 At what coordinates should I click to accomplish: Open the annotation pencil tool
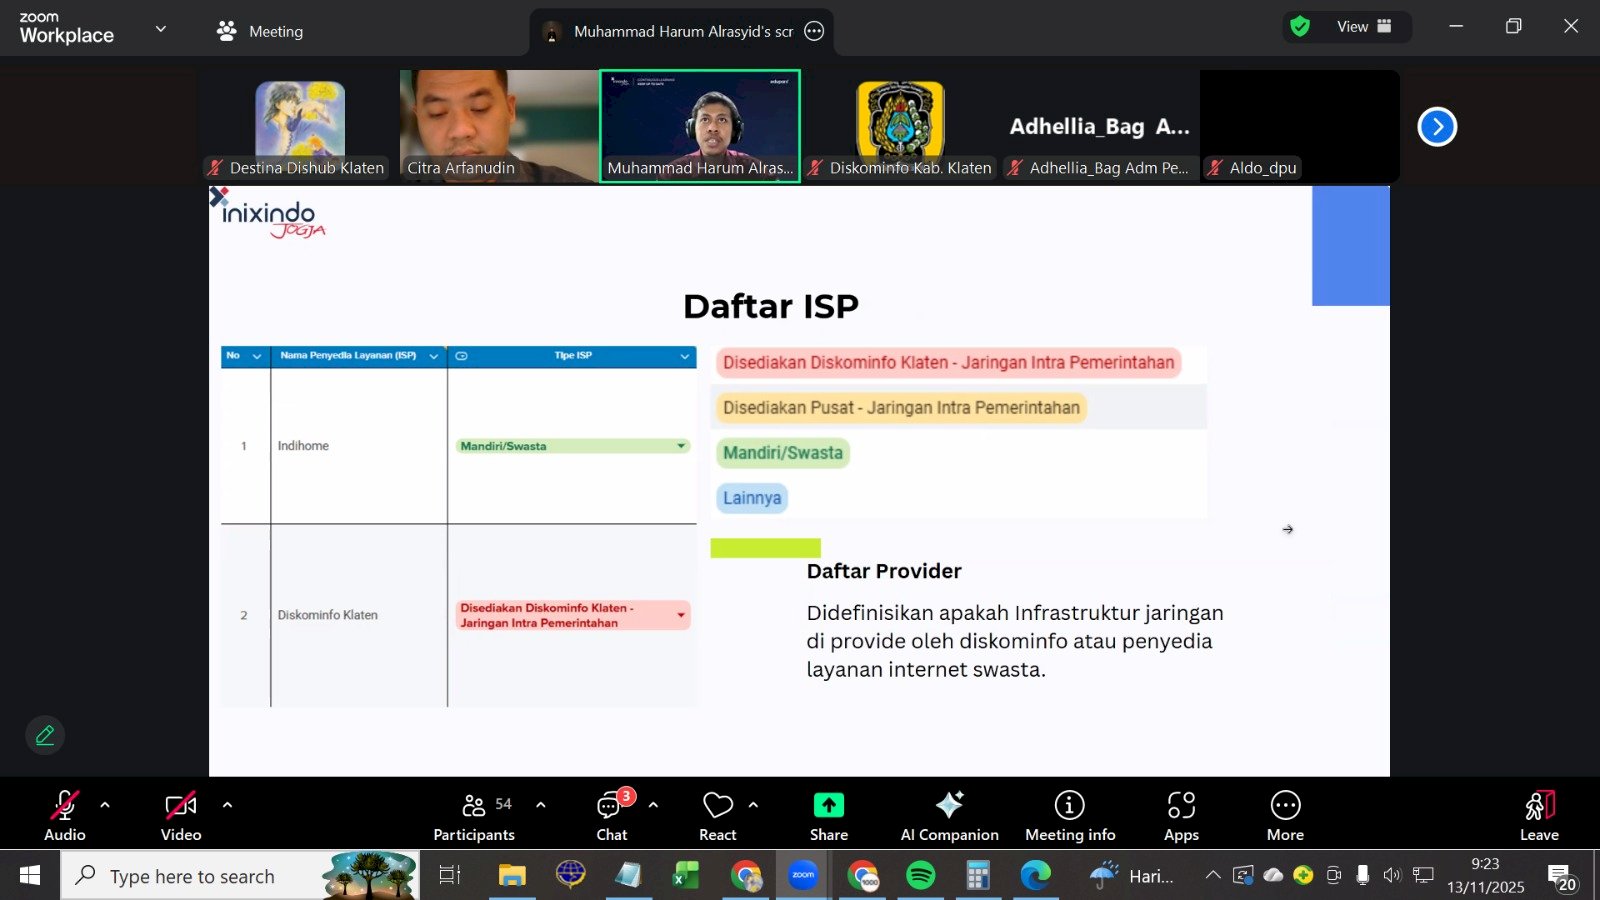pos(44,735)
